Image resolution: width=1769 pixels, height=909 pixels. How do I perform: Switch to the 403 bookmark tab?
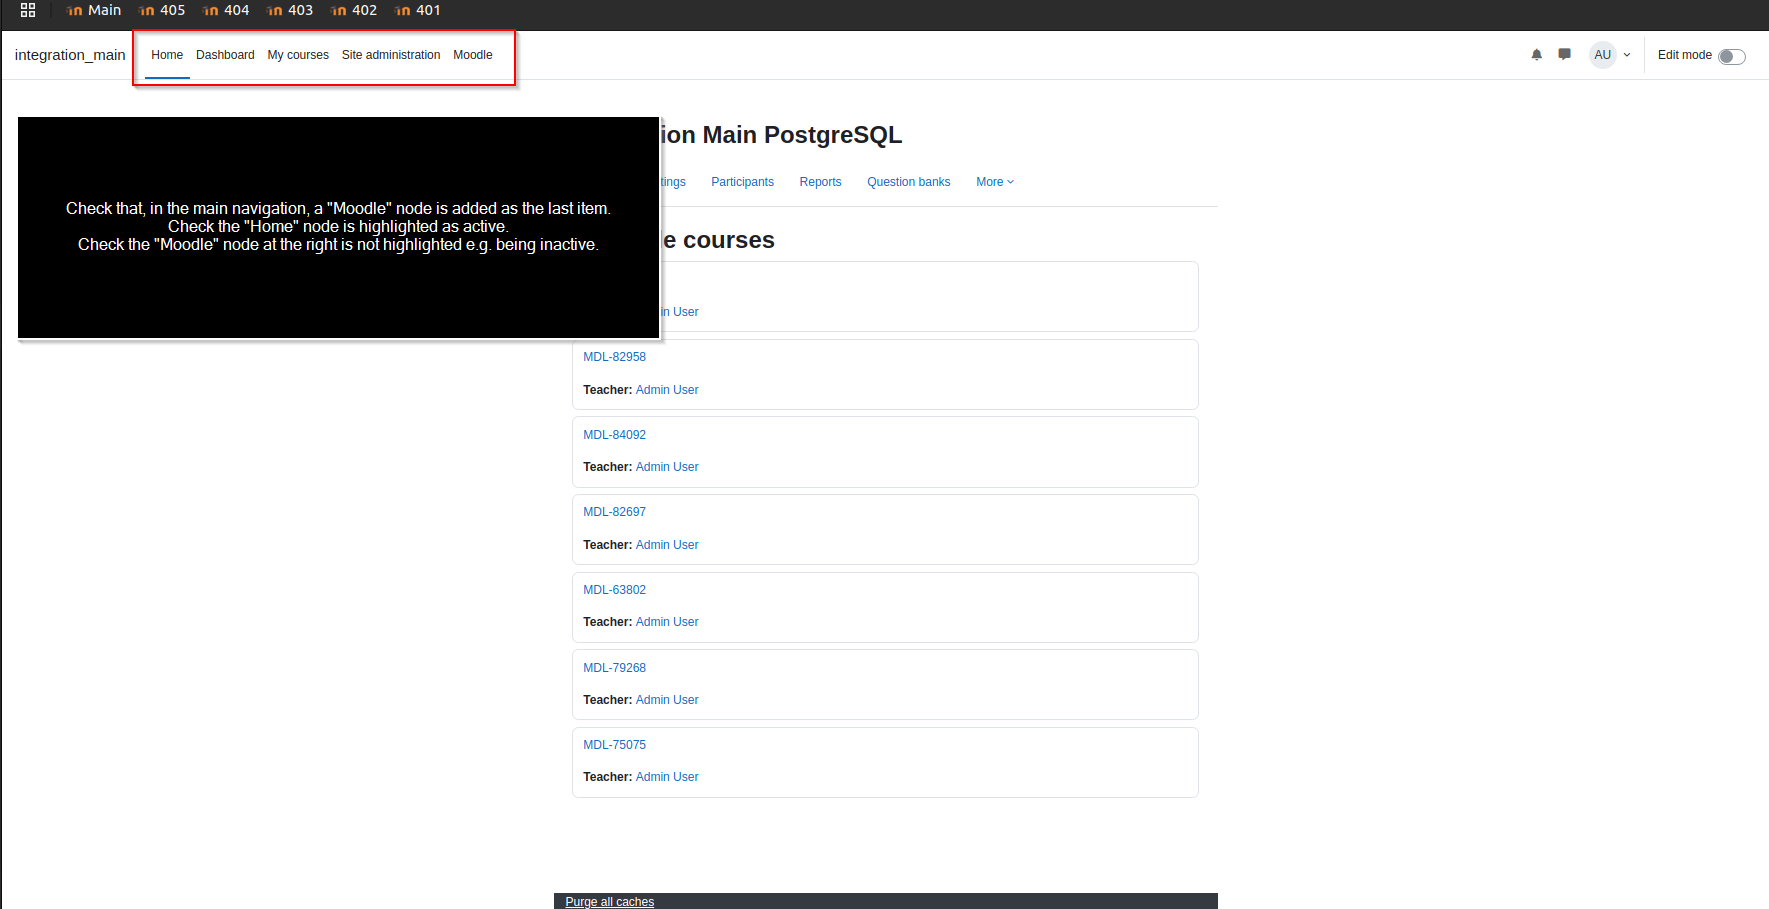290,10
